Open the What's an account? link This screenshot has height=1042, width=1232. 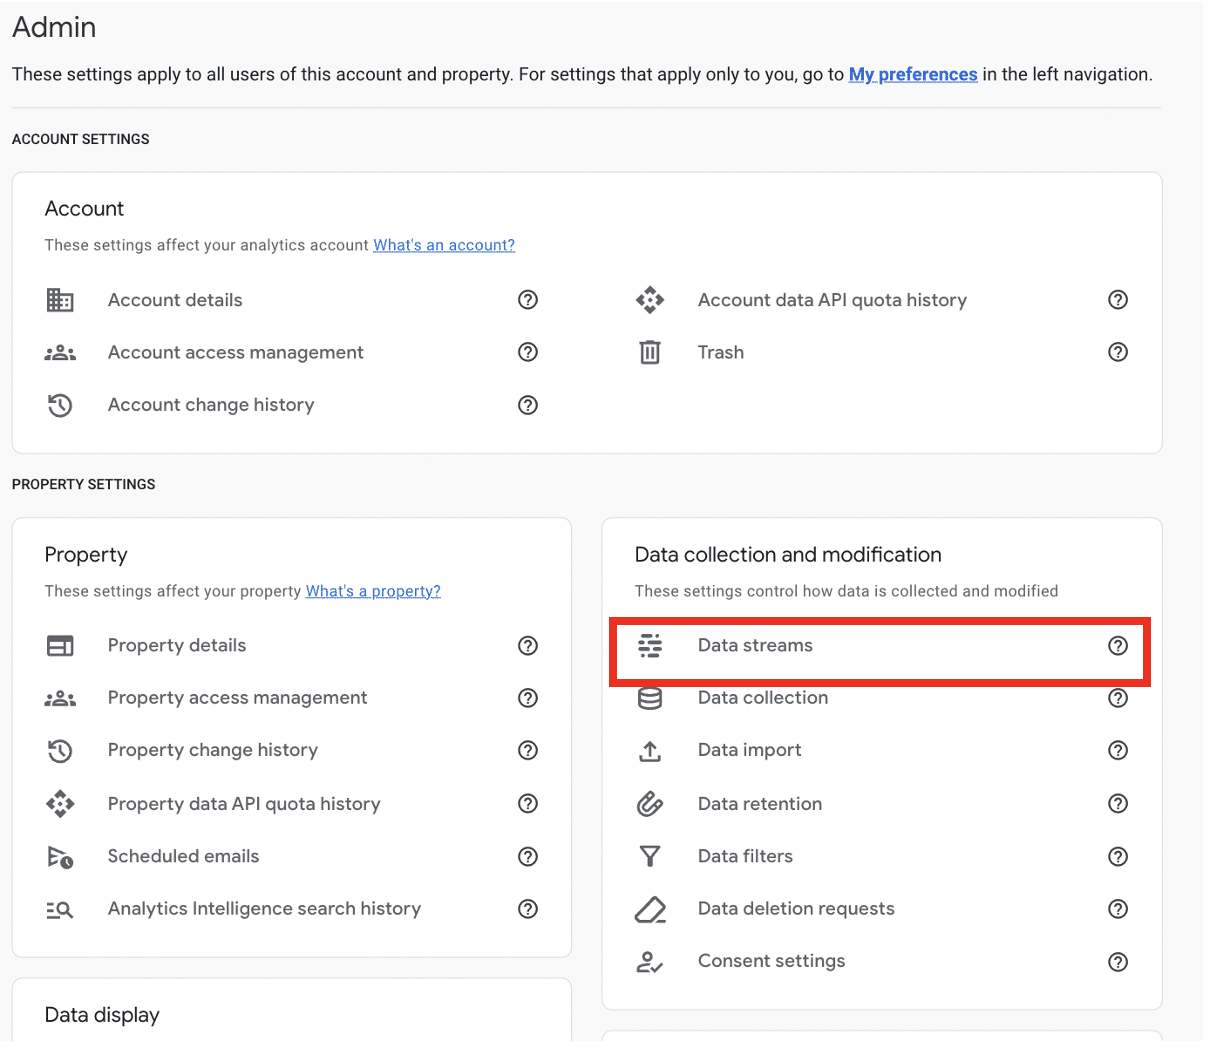click(444, 245)
